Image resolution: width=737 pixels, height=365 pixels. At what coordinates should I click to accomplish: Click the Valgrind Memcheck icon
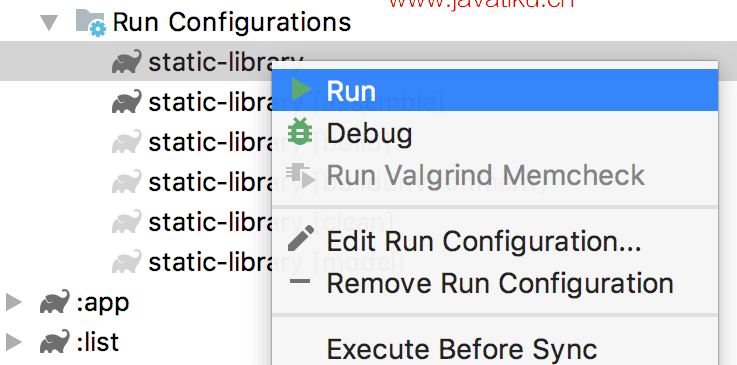point(301,176)
